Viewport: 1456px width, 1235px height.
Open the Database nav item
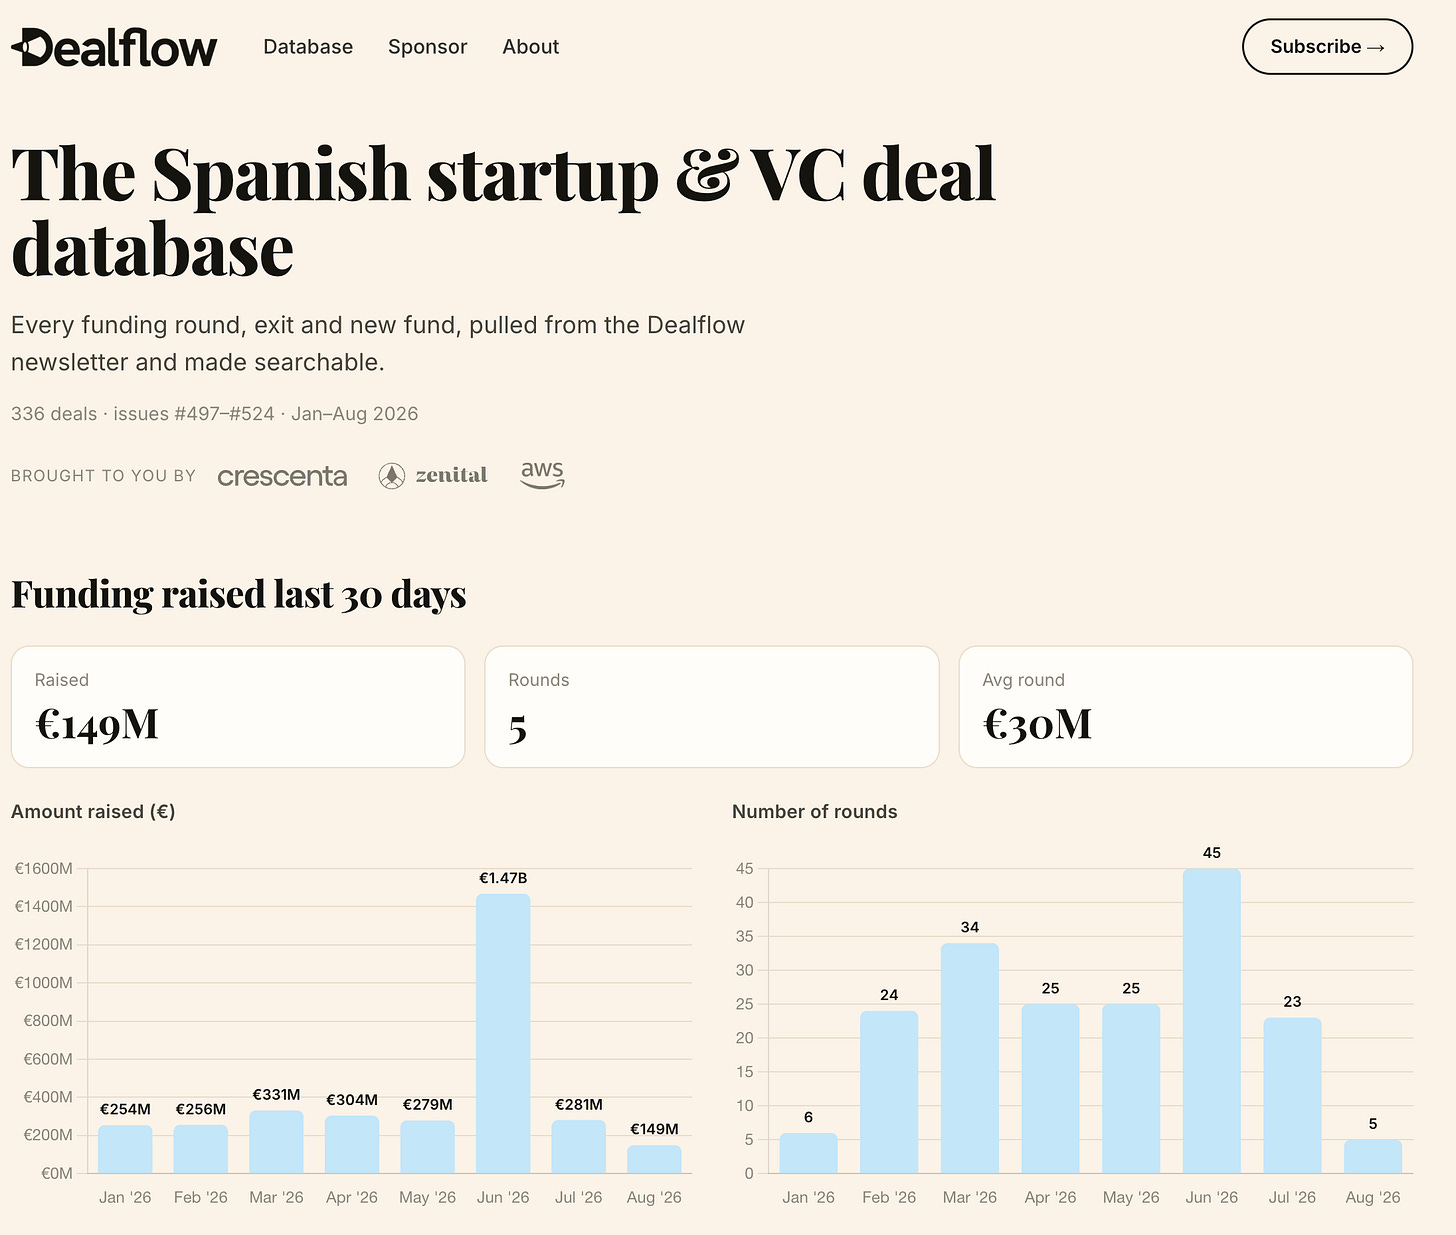point(308,47)
